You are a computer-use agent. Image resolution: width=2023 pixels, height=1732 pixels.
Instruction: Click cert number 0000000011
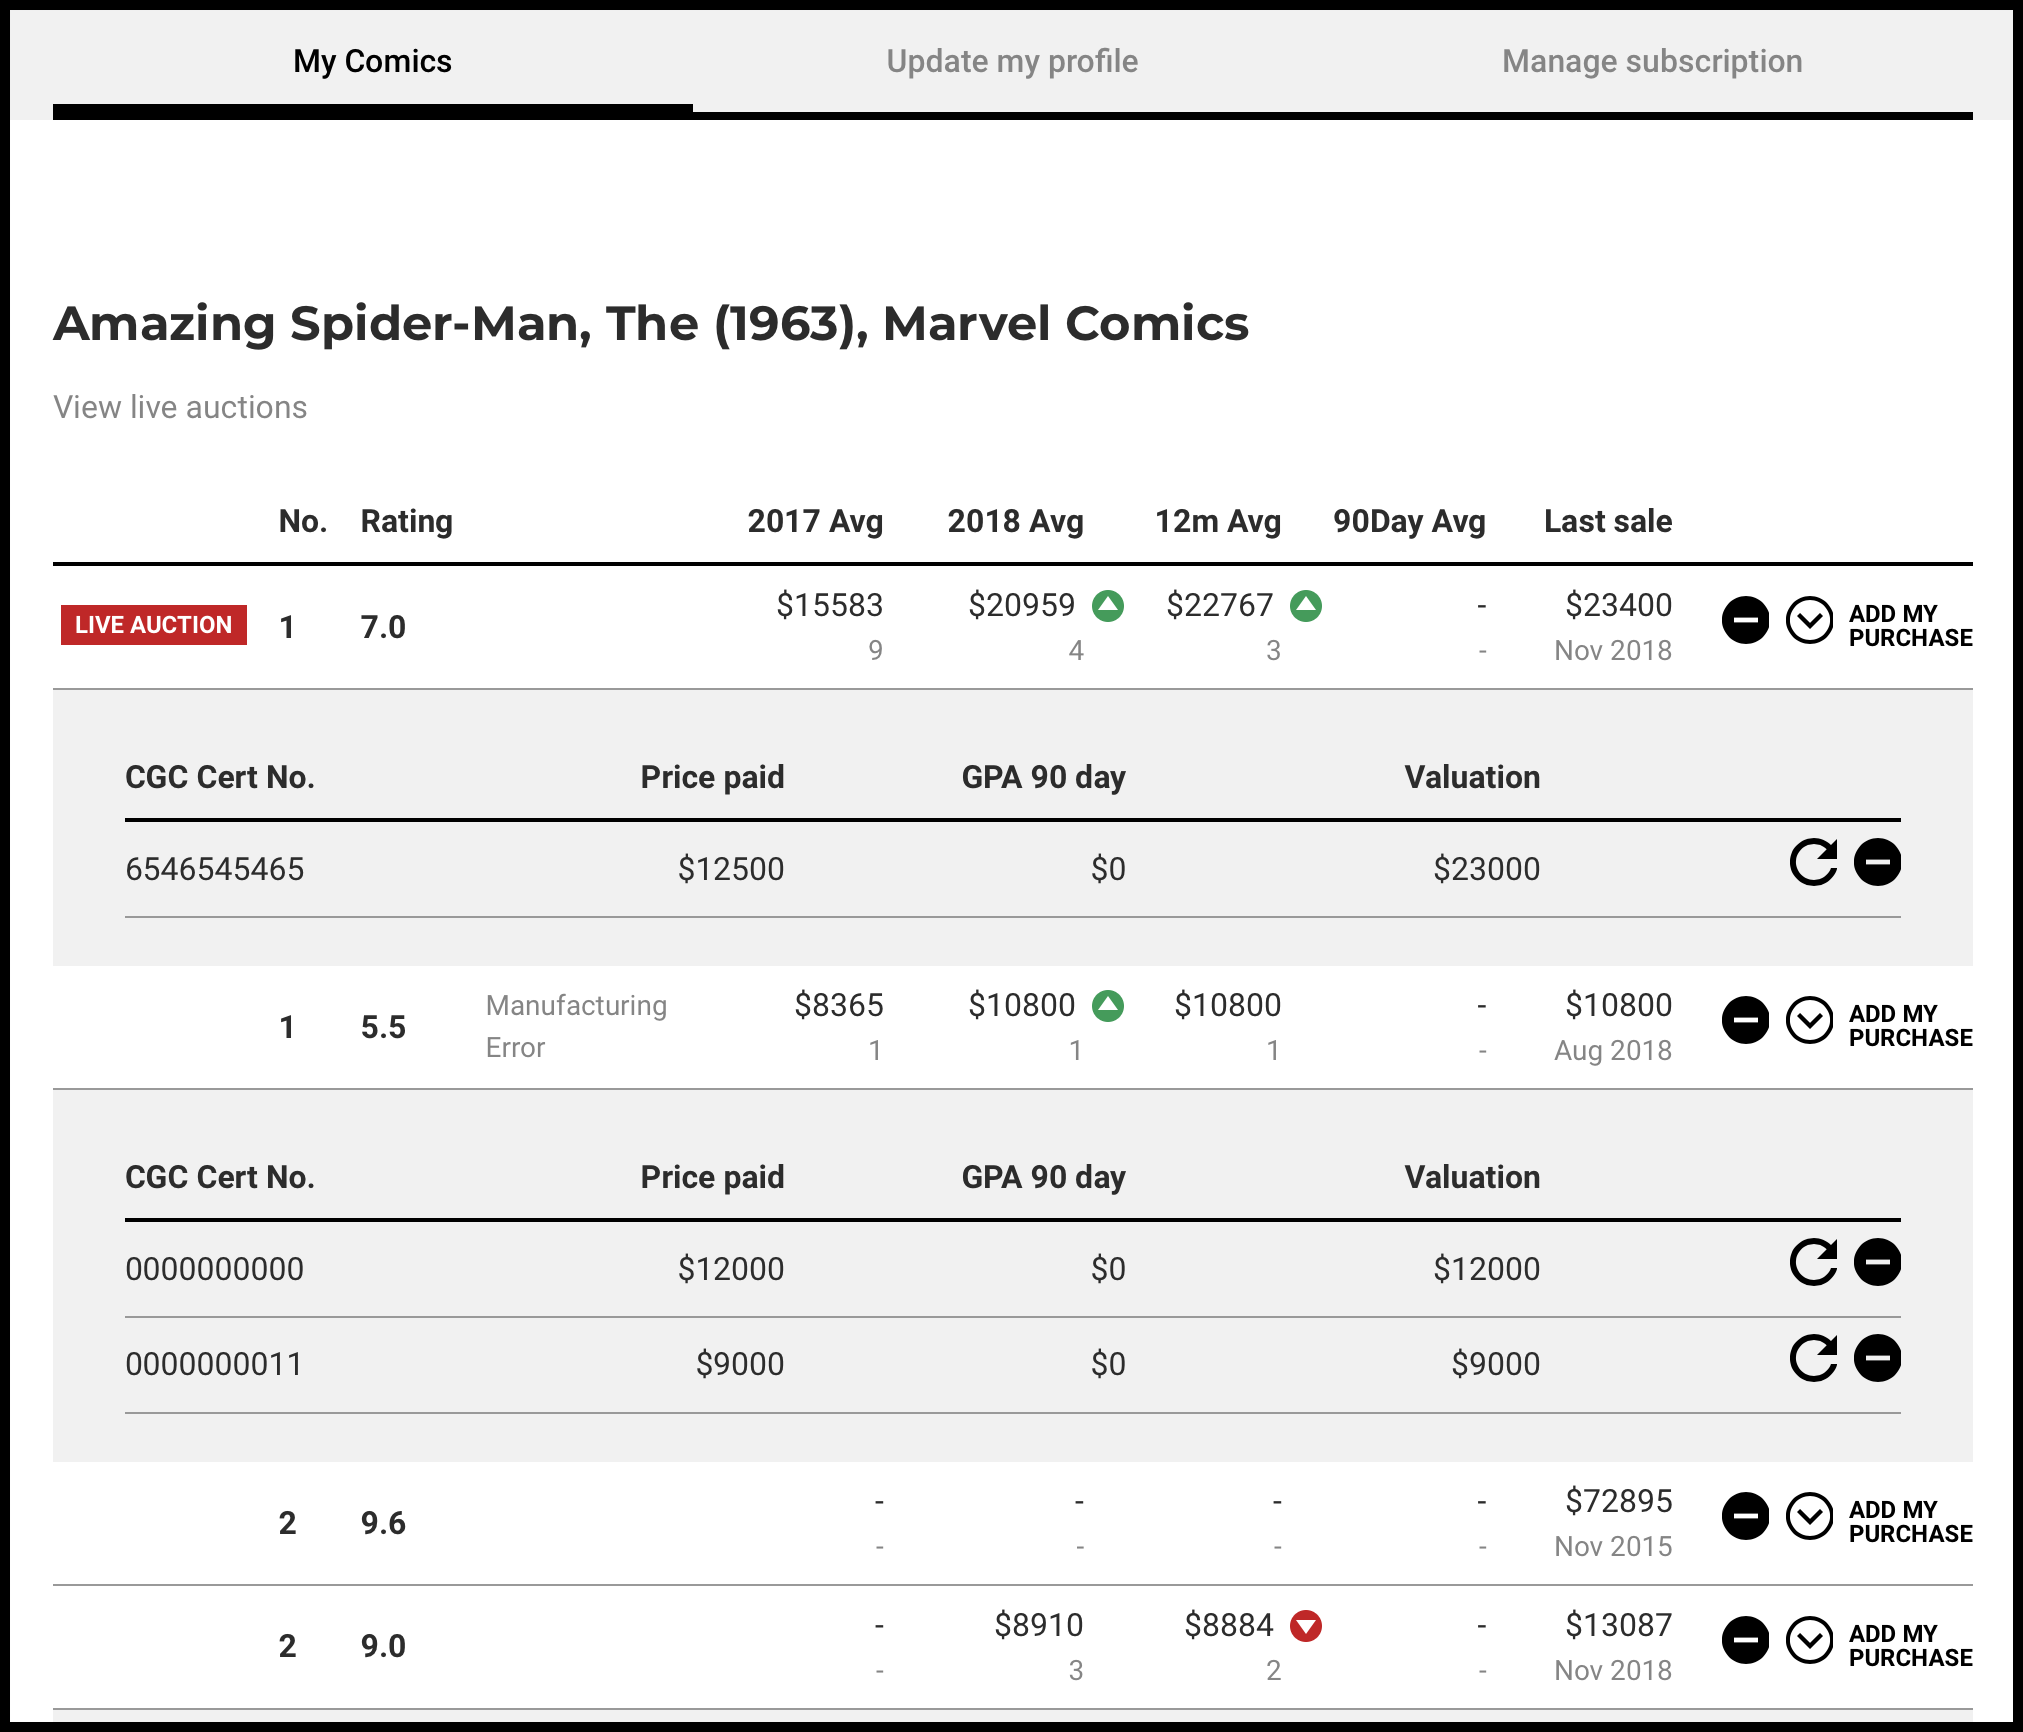(x=214, y=1364)
